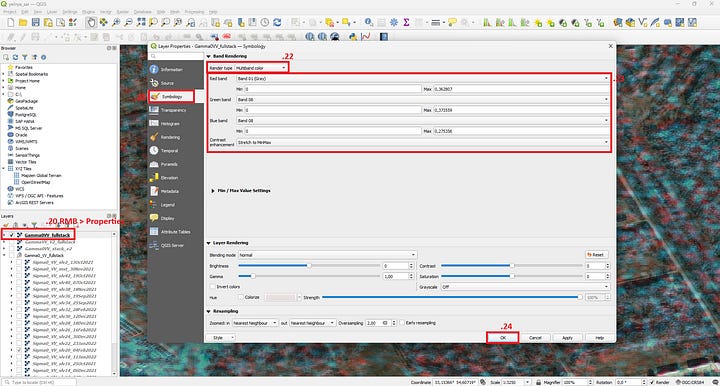Open the Zoomed in resampling dropdown
This screenshot has width=720, height=386.
click(x=255, y=323)
